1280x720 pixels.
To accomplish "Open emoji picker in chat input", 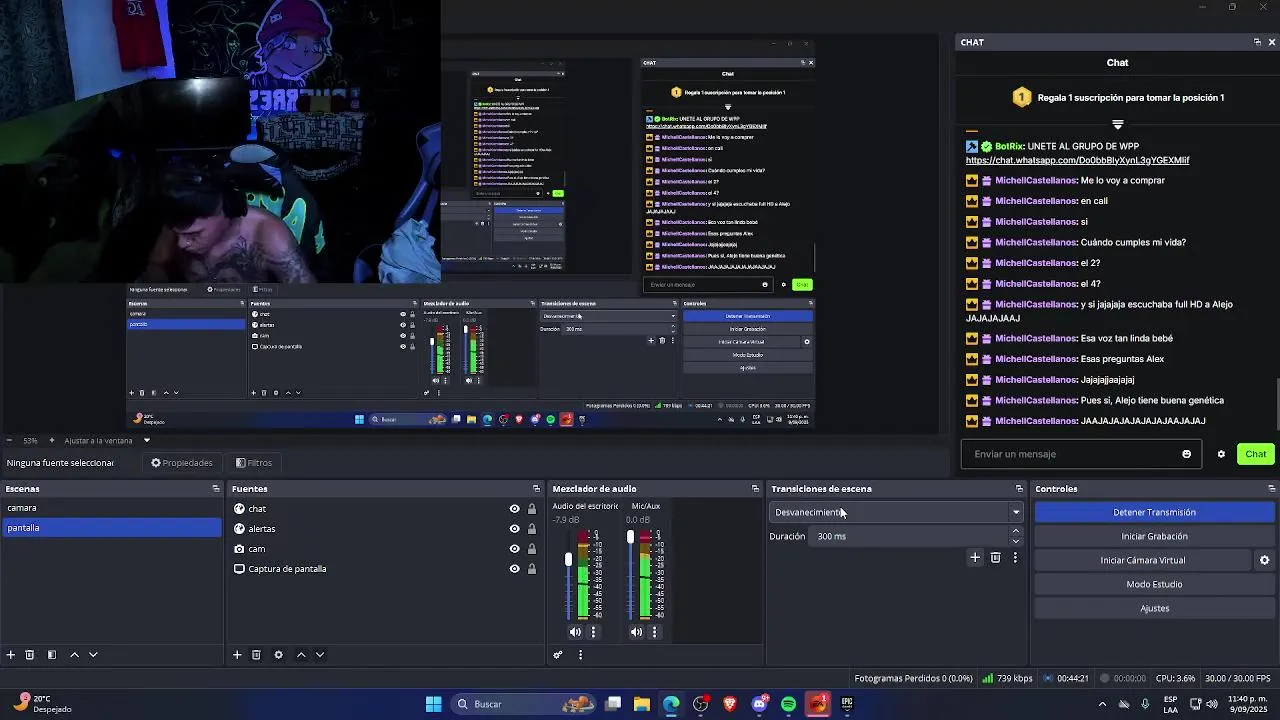I will 1187,454.
